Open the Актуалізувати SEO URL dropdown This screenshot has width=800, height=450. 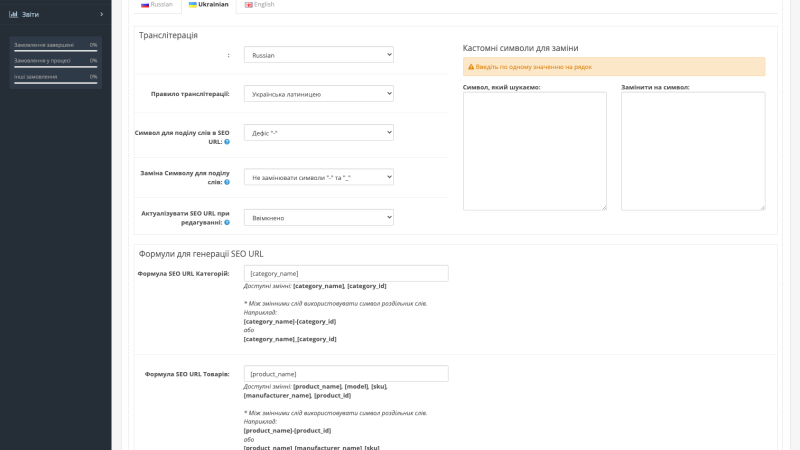tap(318, 217)
